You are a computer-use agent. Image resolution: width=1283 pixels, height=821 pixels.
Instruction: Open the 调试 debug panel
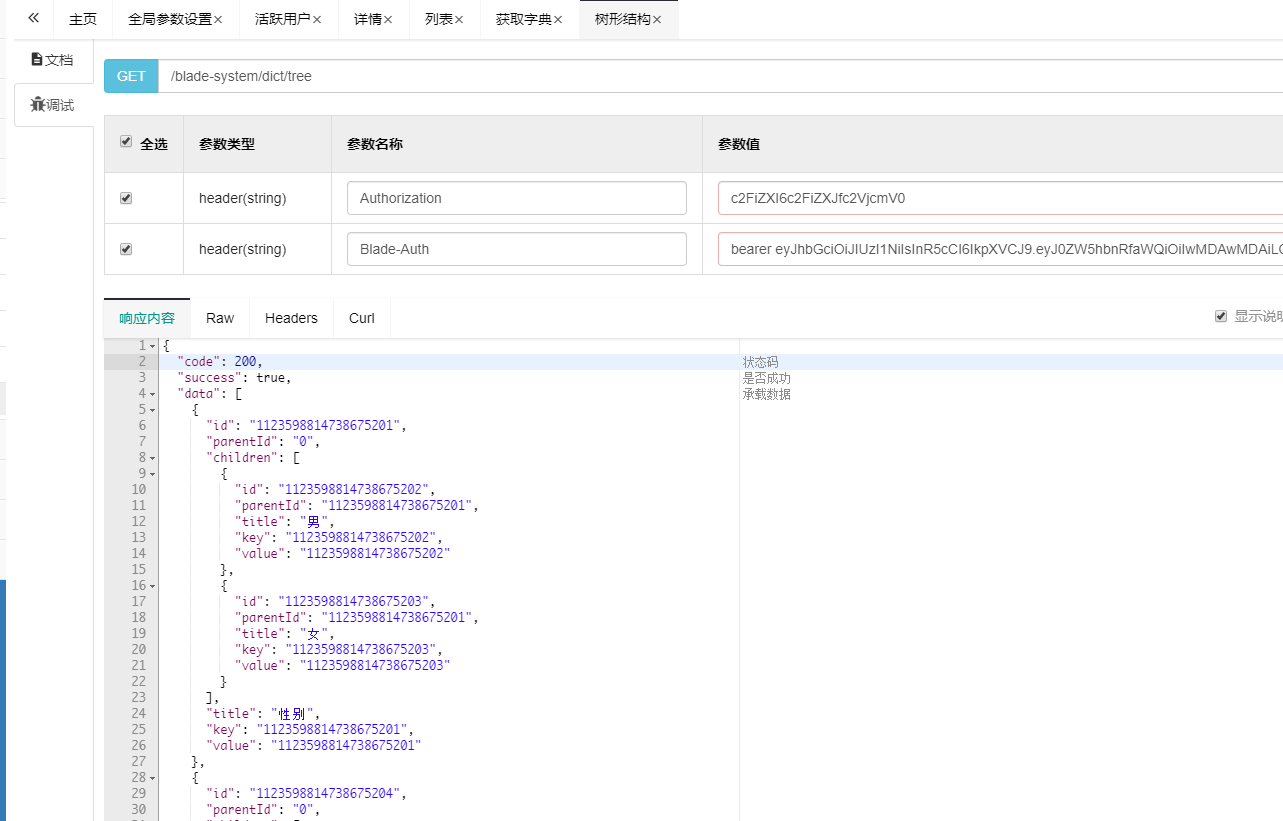[53, 104]
